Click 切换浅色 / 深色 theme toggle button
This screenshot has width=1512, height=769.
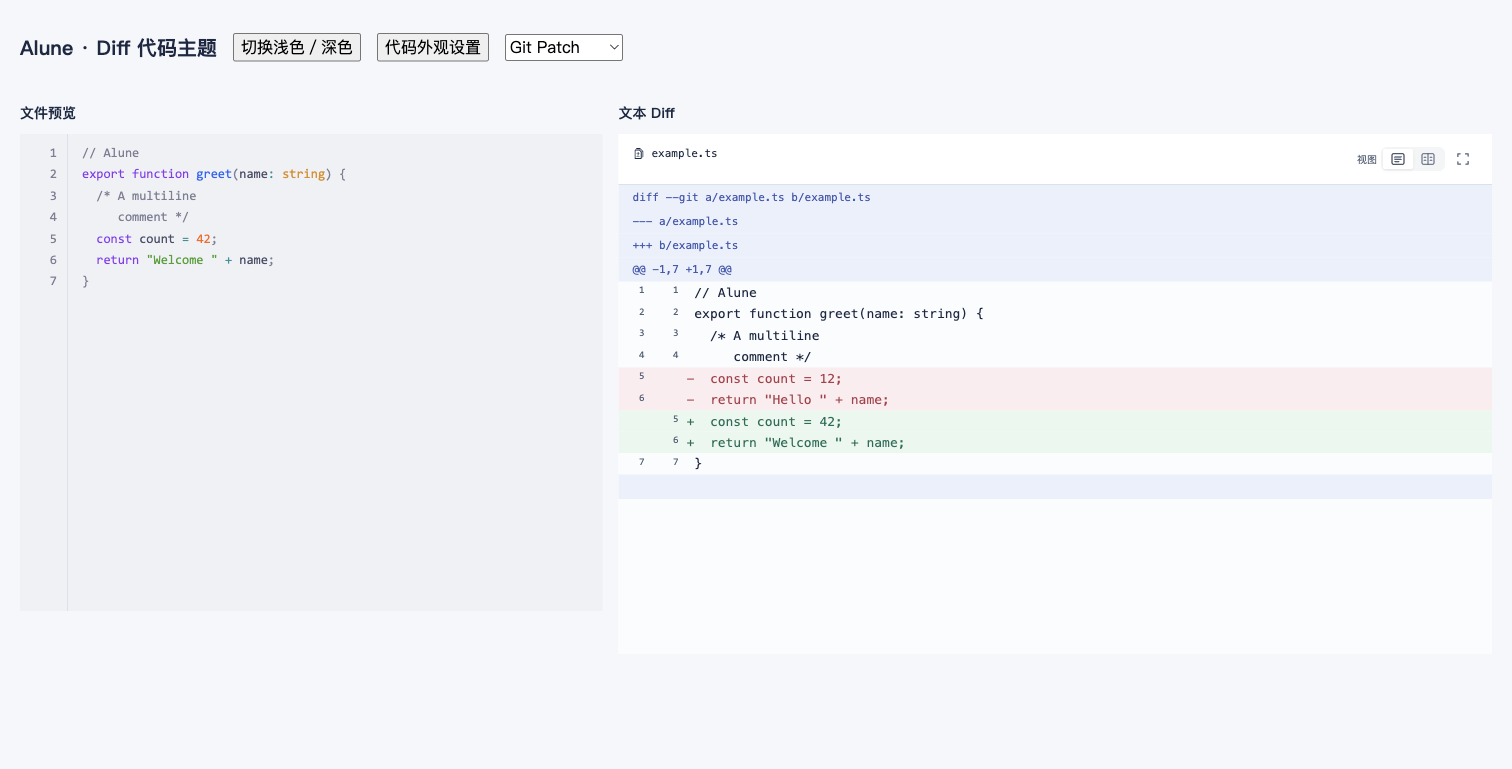[297, 47]
